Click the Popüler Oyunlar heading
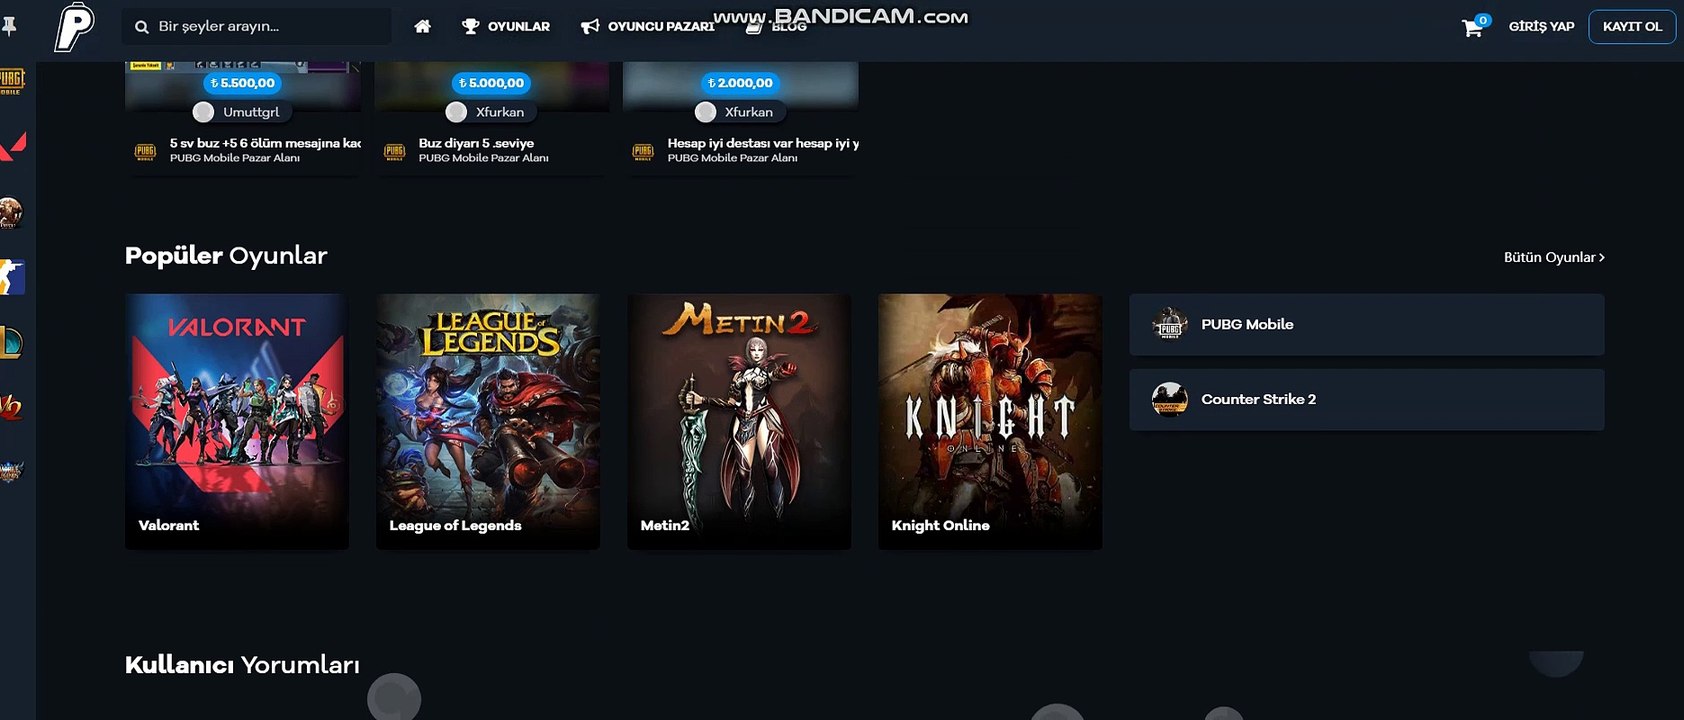 tap(226, 256)
